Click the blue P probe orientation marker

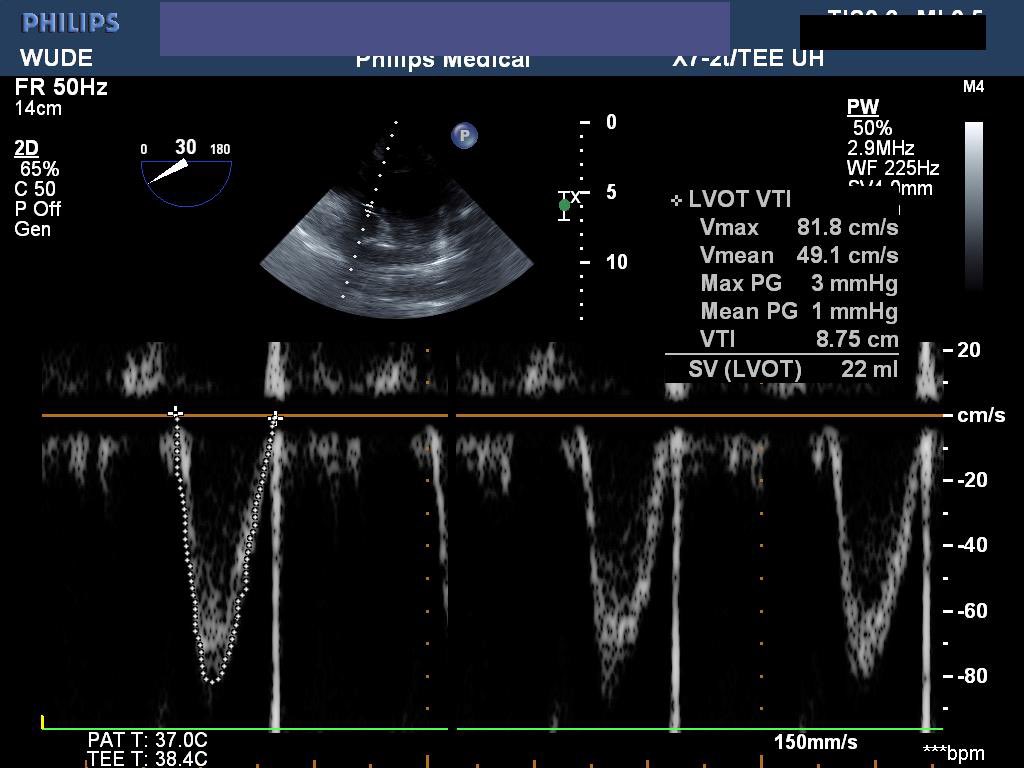[464, 136]
